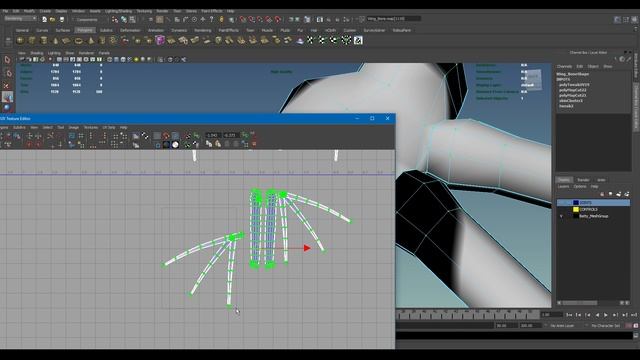Click the Open Scene folder icon
This screenshot has height=360, width=640.
point(53,19)
